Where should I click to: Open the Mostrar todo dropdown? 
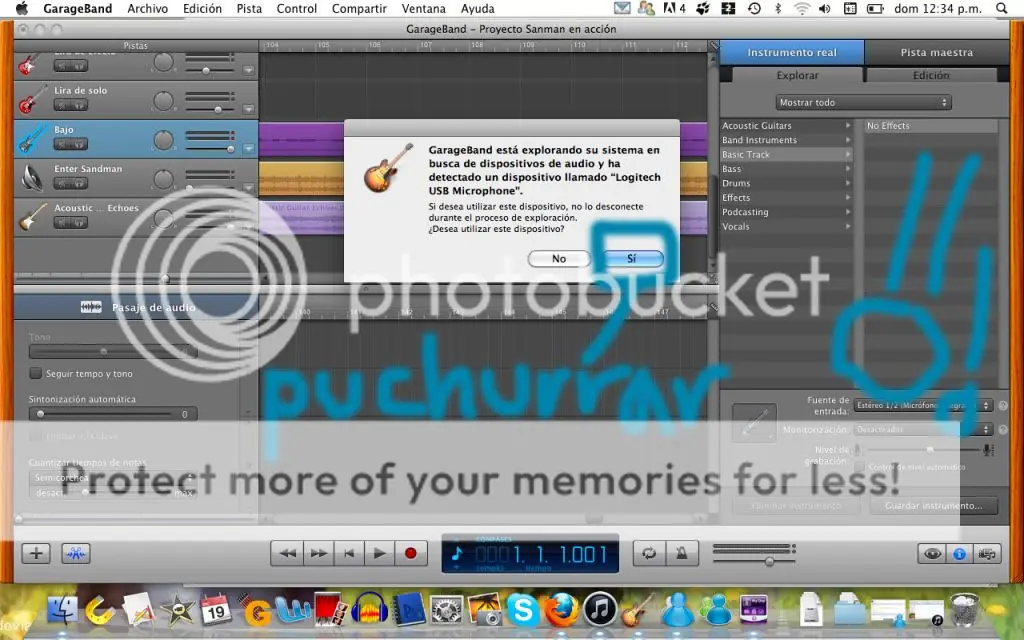[x=863, y=103]
